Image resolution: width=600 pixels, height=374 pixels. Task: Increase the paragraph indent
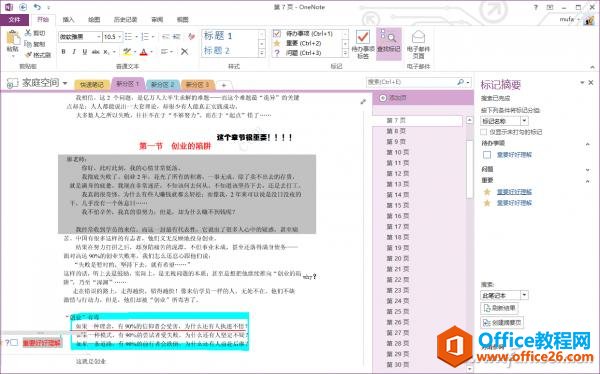coord(176,37)
